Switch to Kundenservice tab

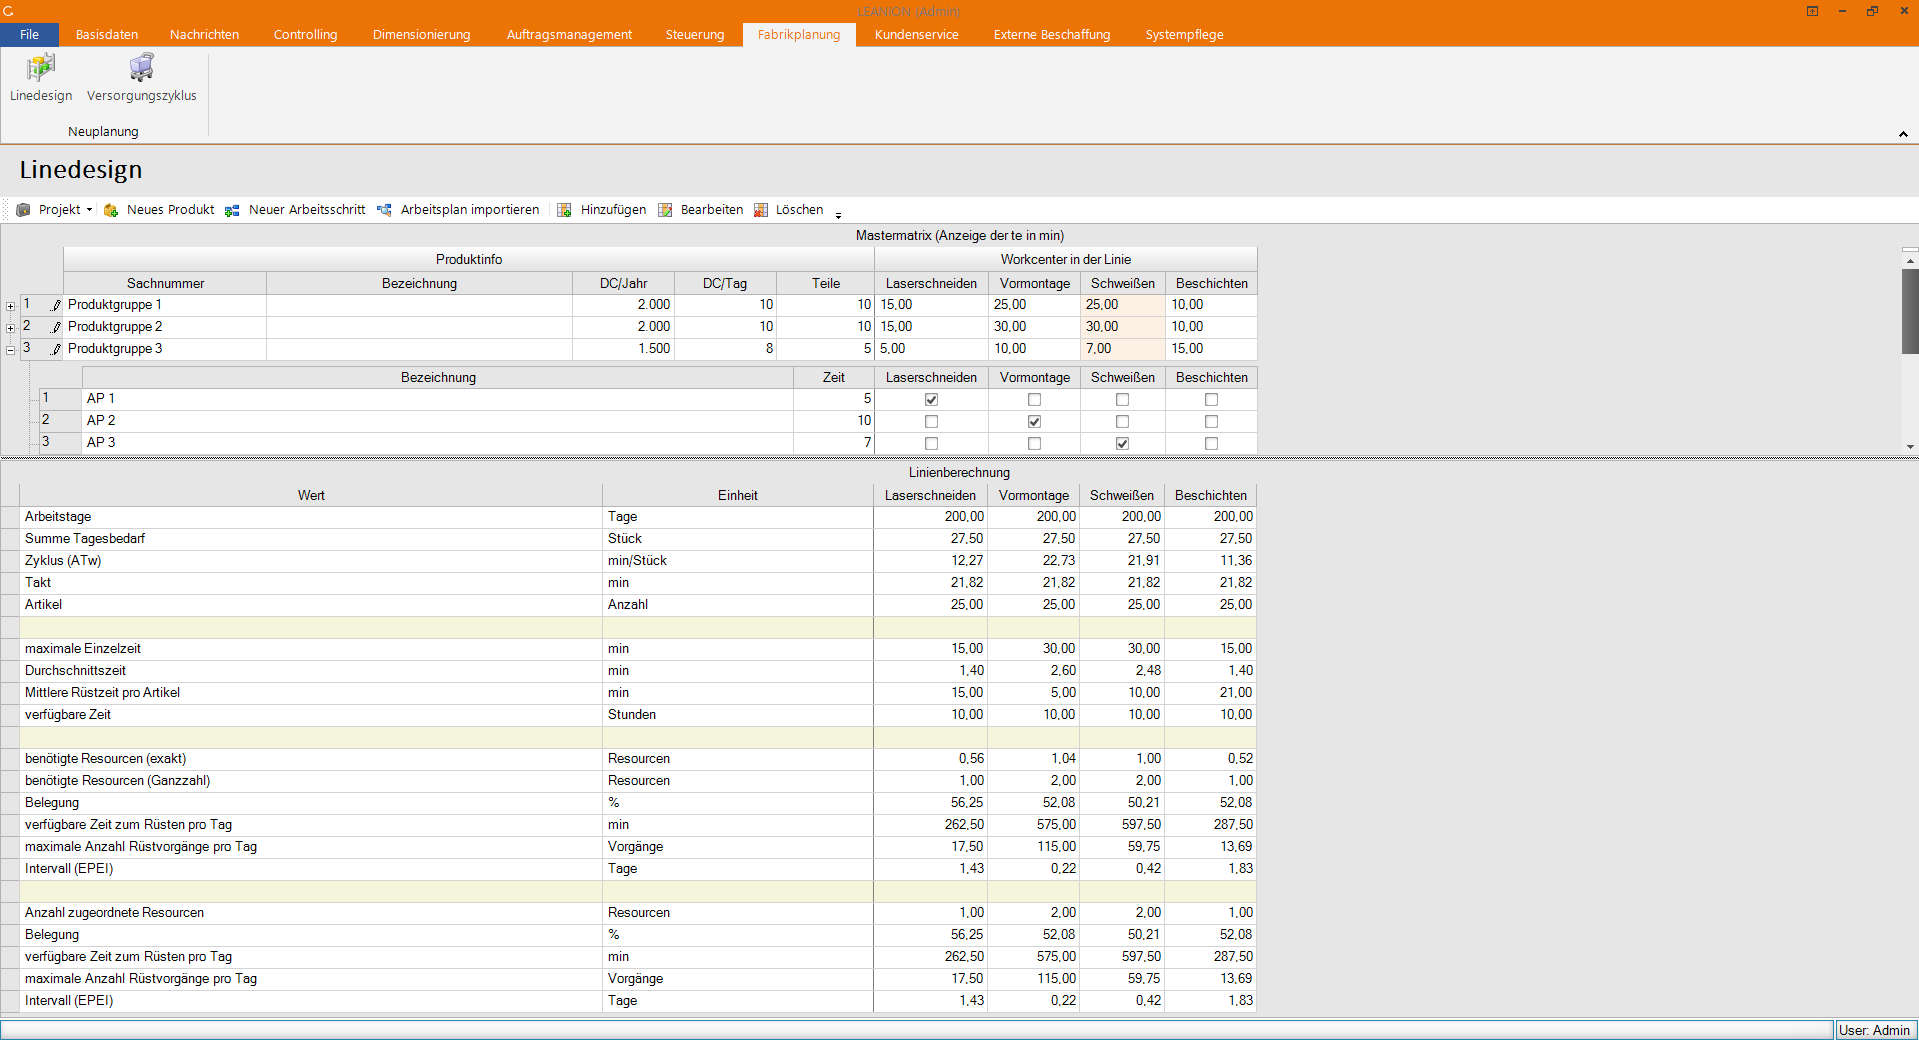[x=916, y=35]
